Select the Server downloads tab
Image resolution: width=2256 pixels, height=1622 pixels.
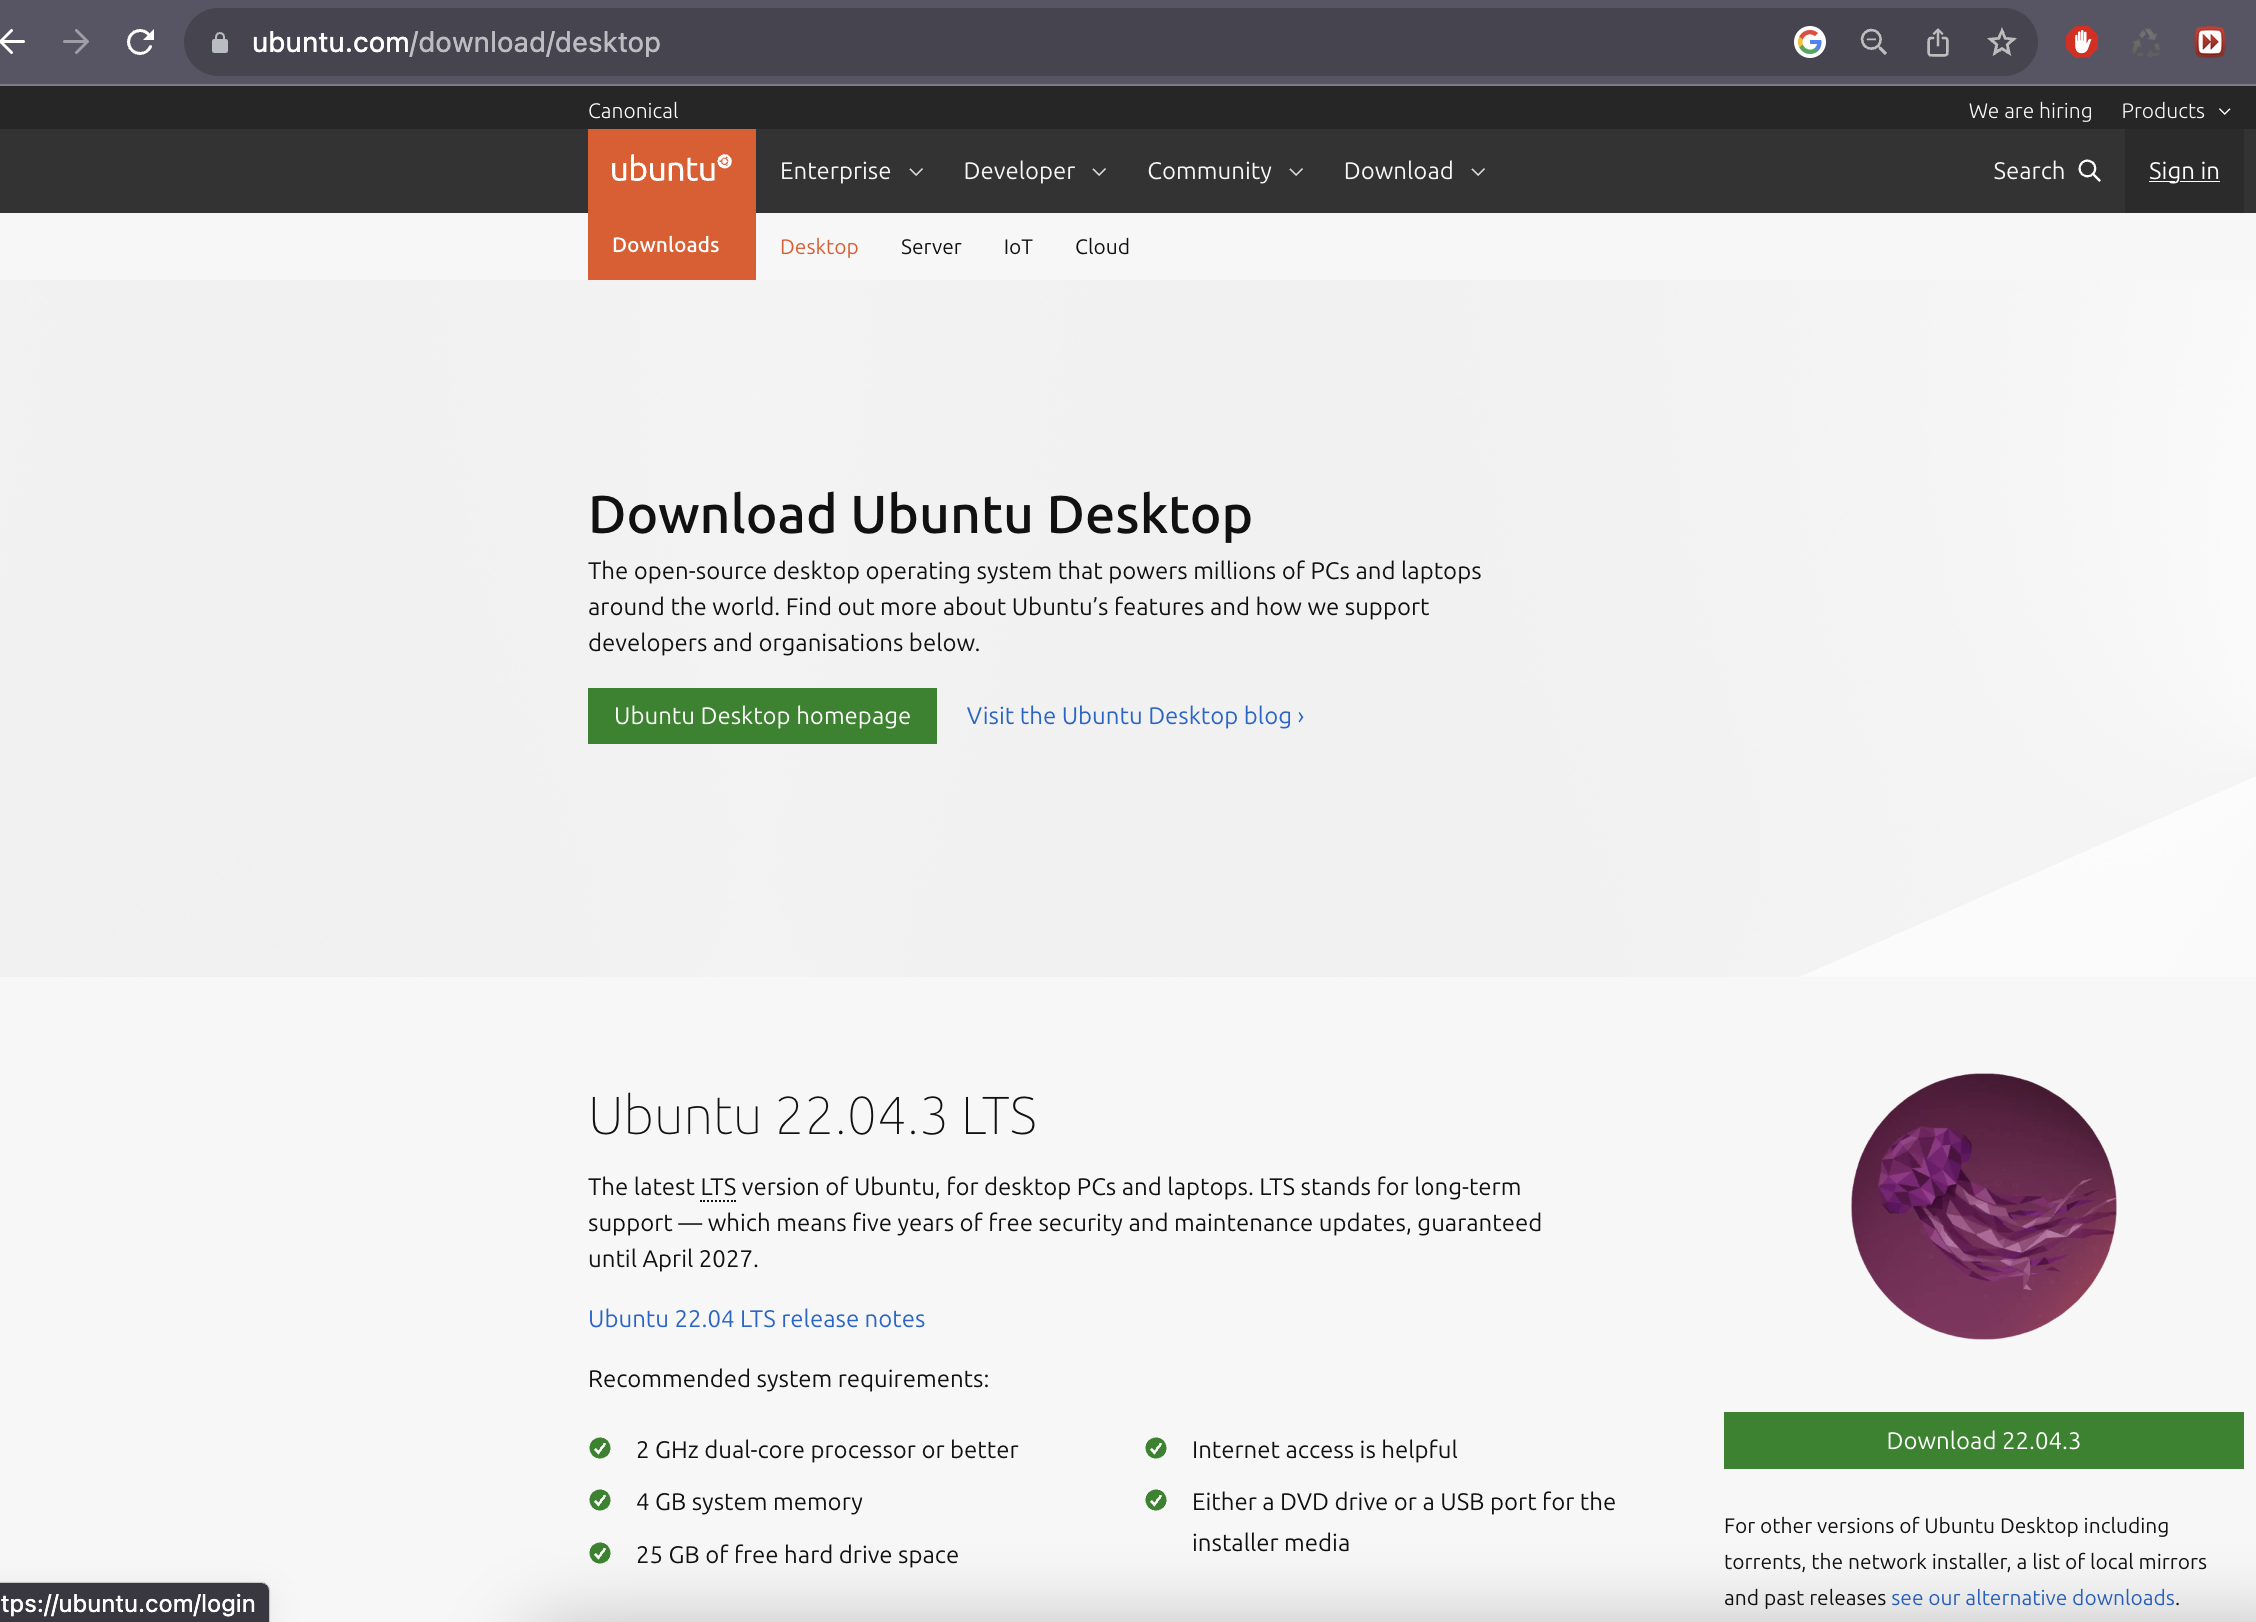click(x=931, y=246)
